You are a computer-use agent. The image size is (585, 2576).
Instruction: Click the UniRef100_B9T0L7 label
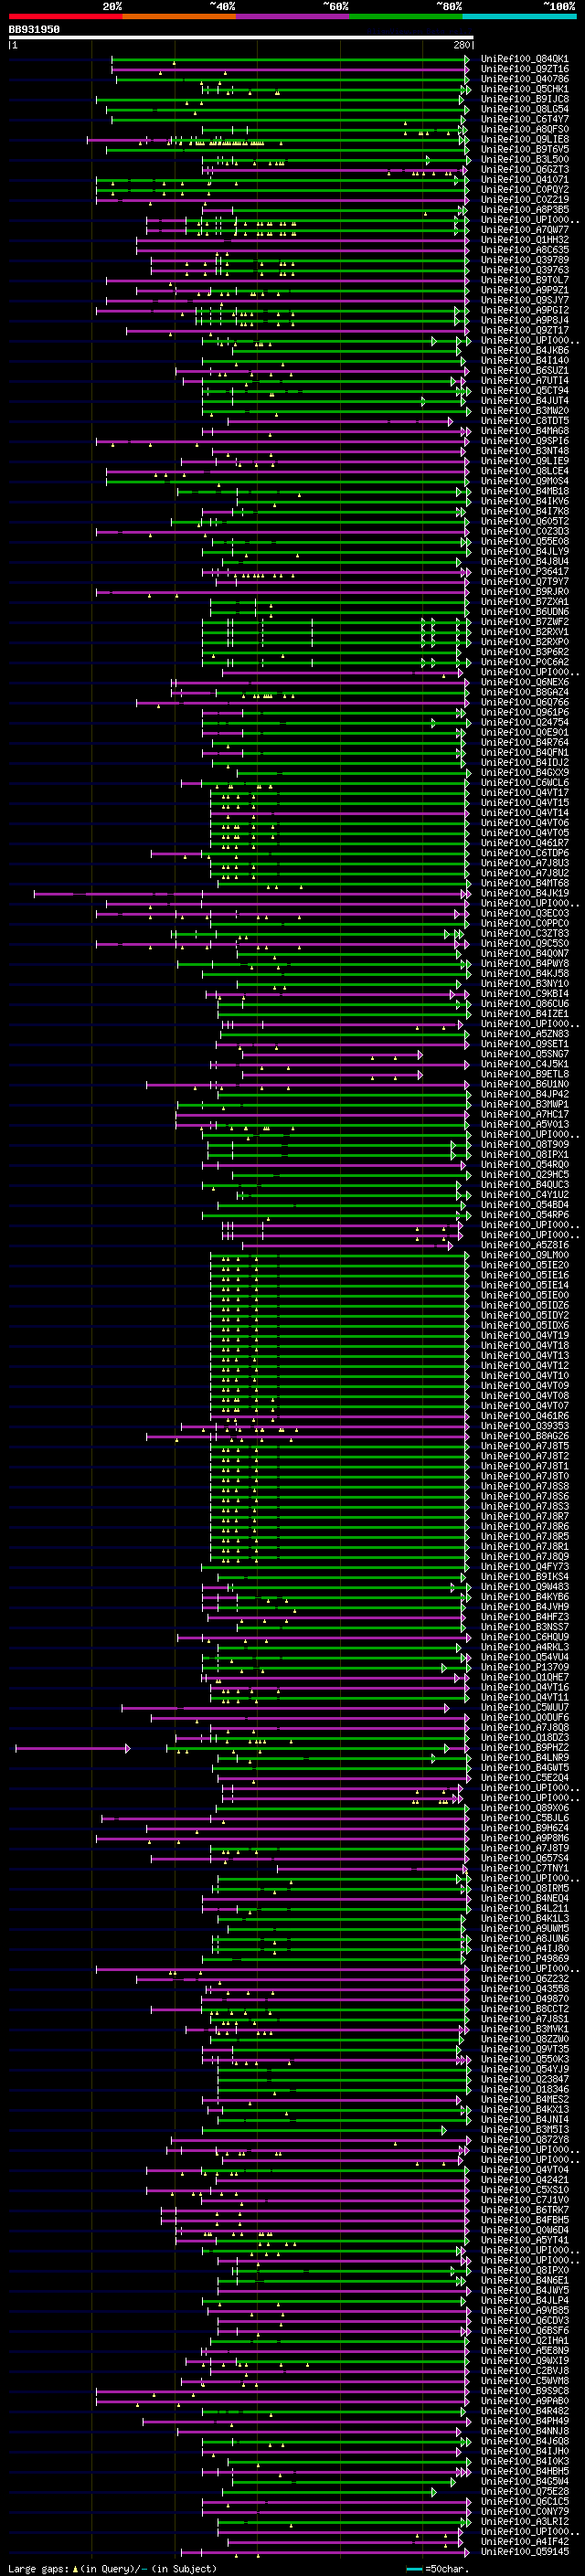[525, 280]
